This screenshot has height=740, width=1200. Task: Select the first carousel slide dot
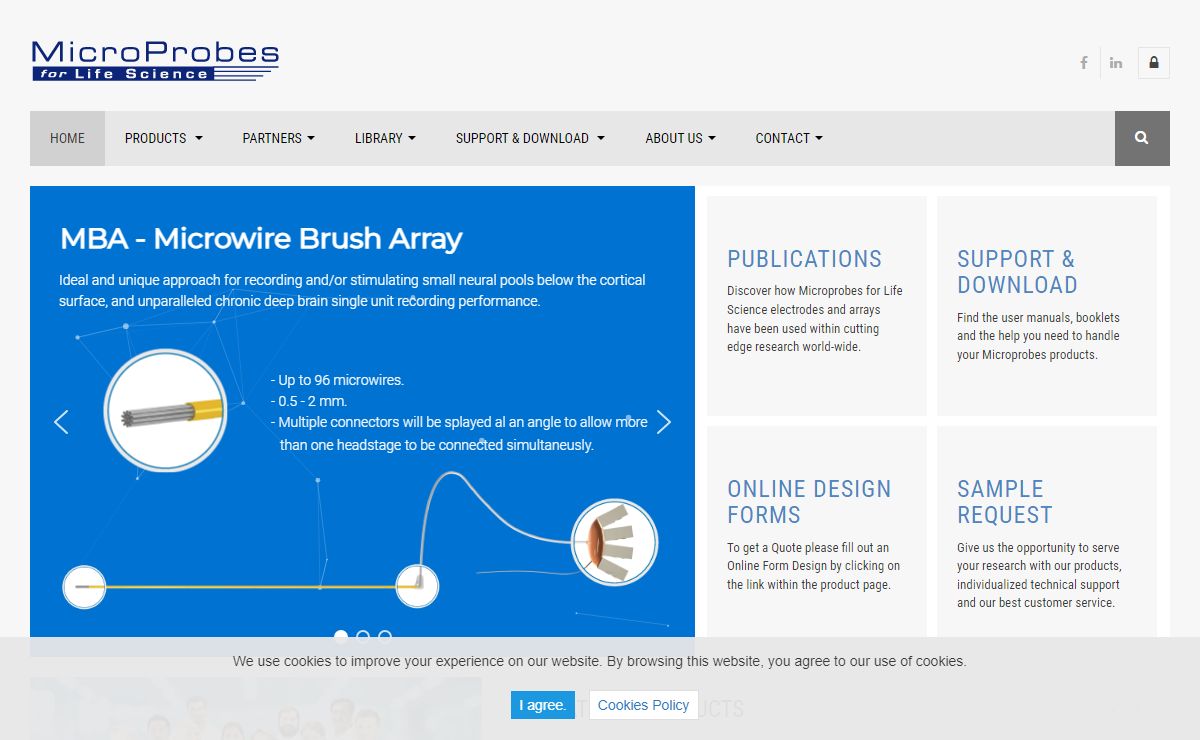tap(341, 636)
